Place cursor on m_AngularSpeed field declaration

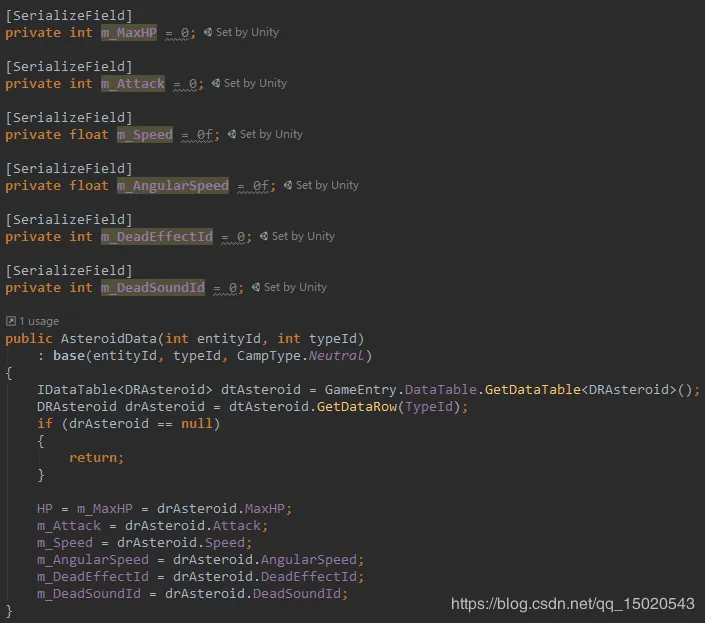pyautogui.click(x=173, y=186)
